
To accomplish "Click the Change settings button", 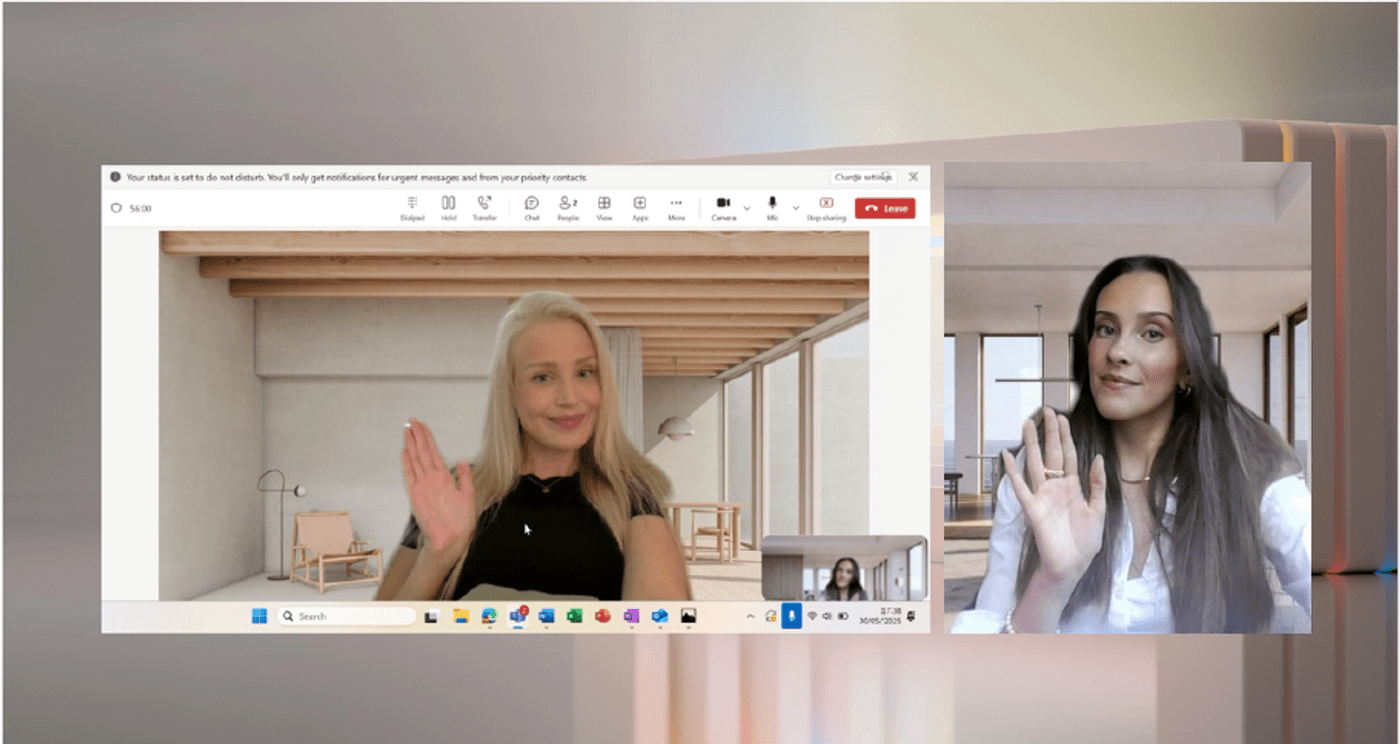I will (863, 177).
